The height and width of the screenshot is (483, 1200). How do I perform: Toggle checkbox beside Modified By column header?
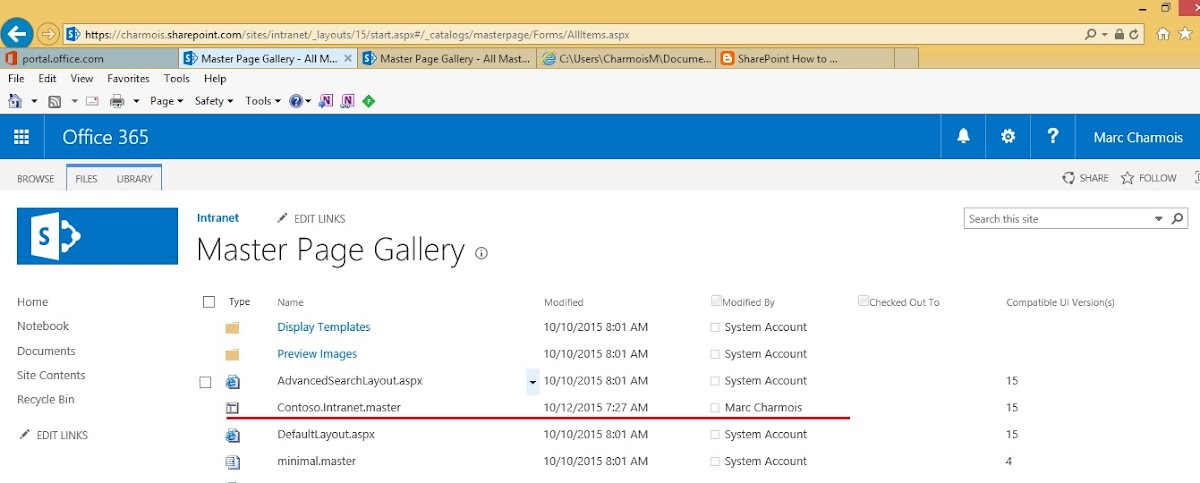tap(716, 300)
